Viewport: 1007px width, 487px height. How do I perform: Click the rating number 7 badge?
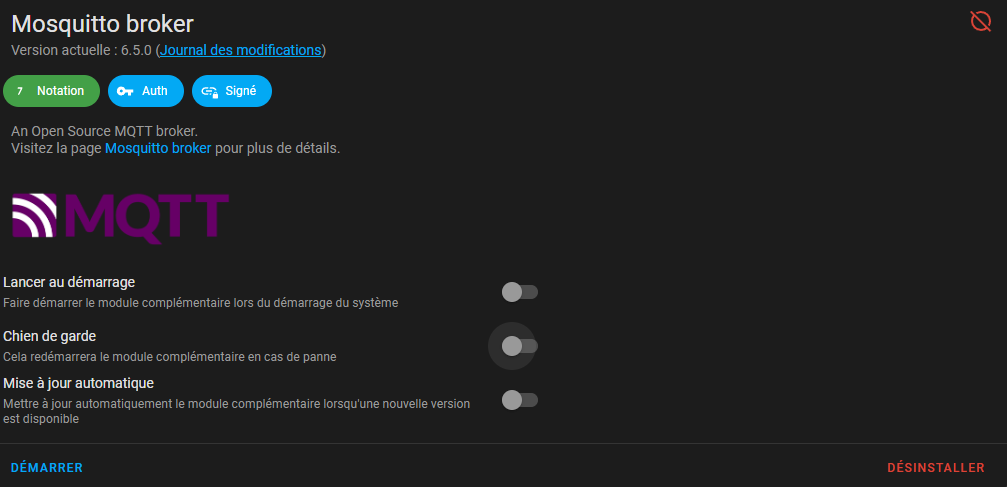tap(20, 91)
